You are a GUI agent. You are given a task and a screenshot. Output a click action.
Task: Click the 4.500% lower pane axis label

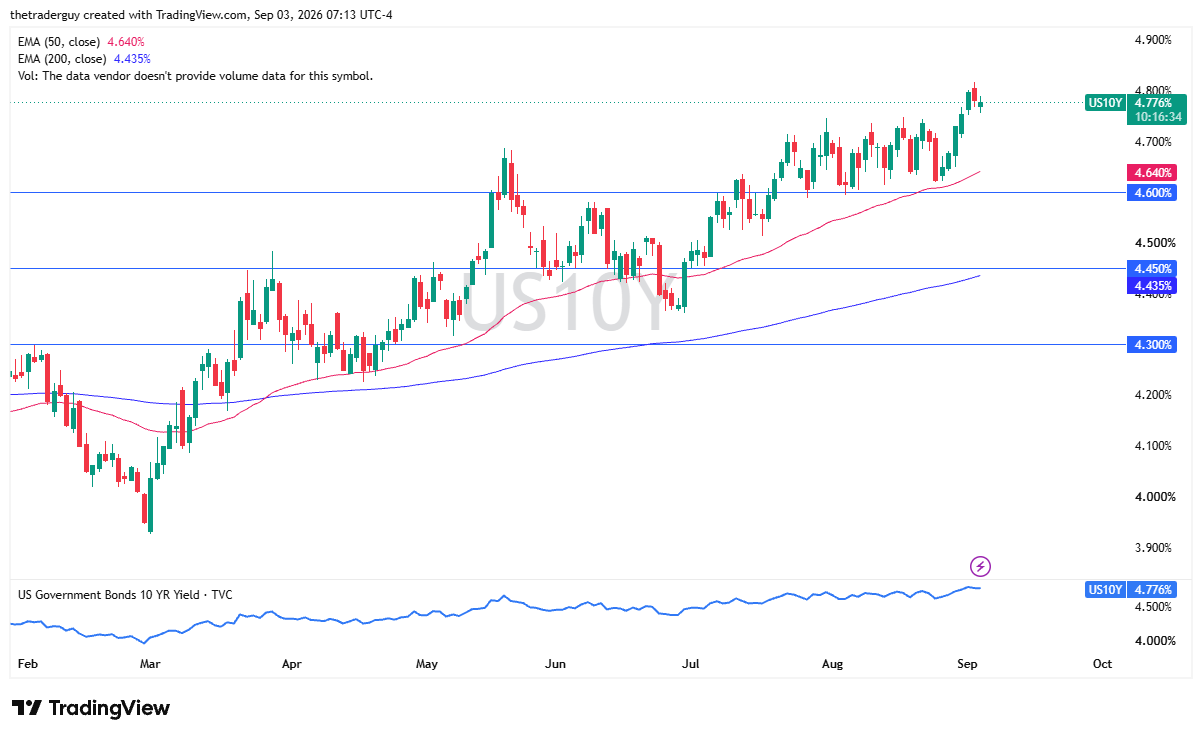(x=1153, y=607)
